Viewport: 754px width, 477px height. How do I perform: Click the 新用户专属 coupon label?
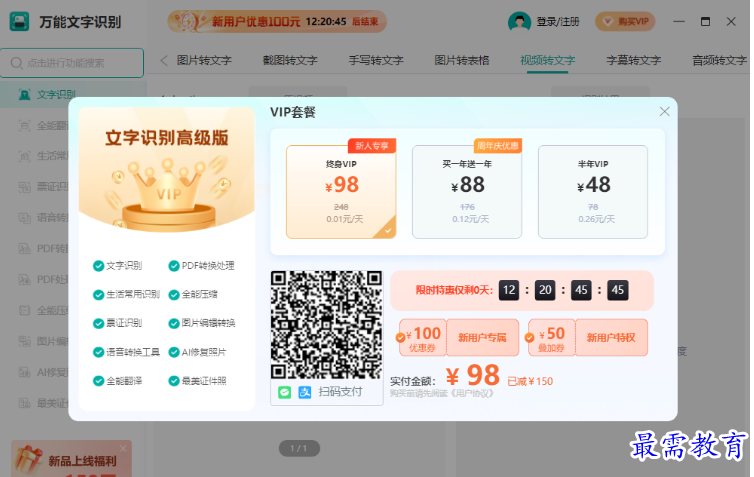(482, 338)
